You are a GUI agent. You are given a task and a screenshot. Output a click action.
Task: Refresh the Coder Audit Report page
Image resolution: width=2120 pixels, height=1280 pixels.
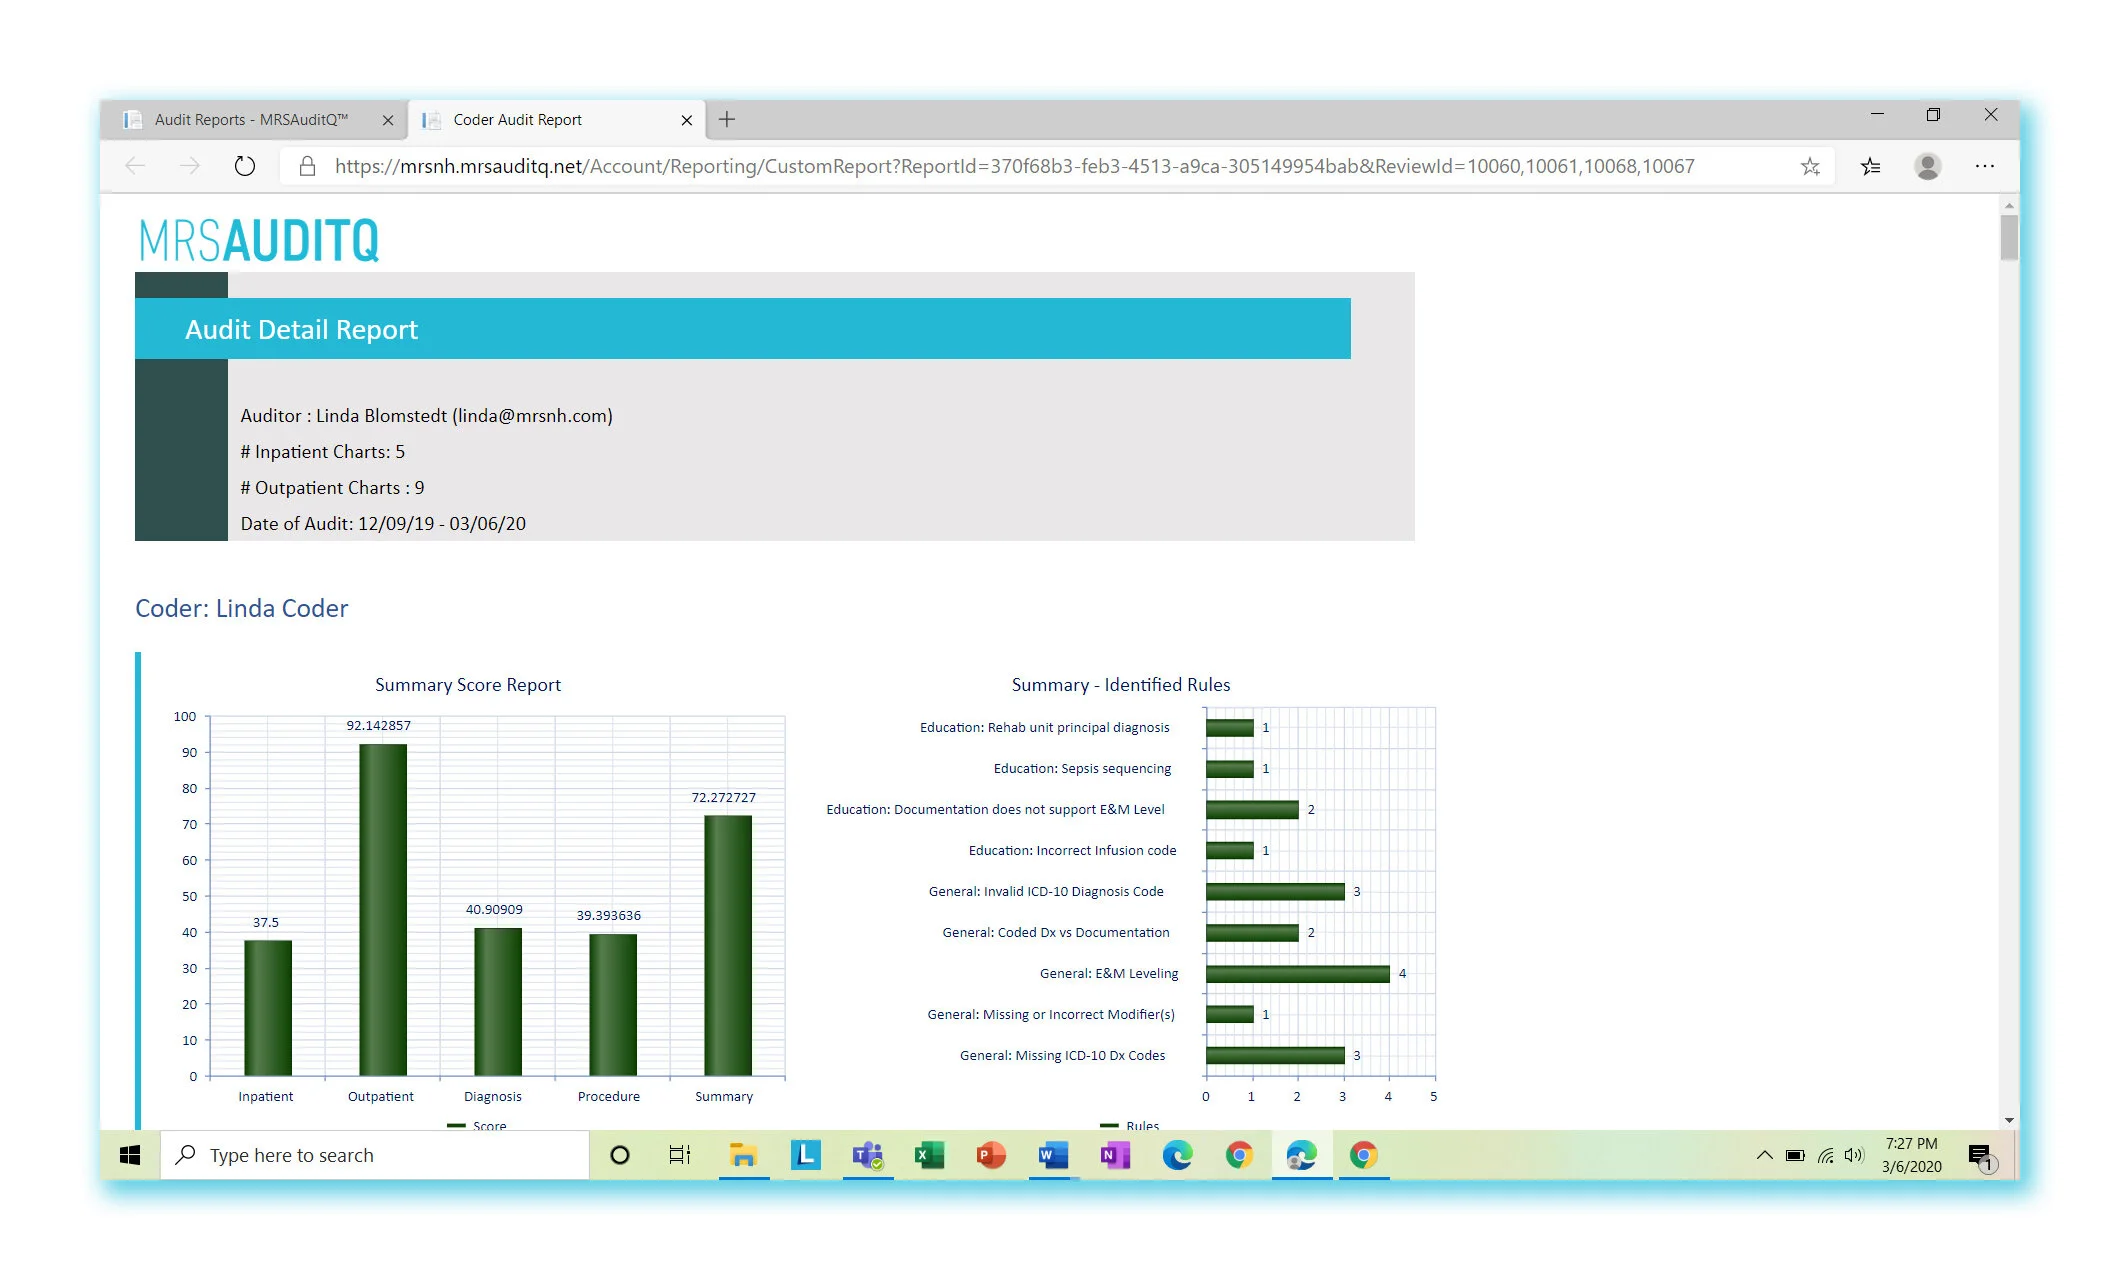[245, 166]
